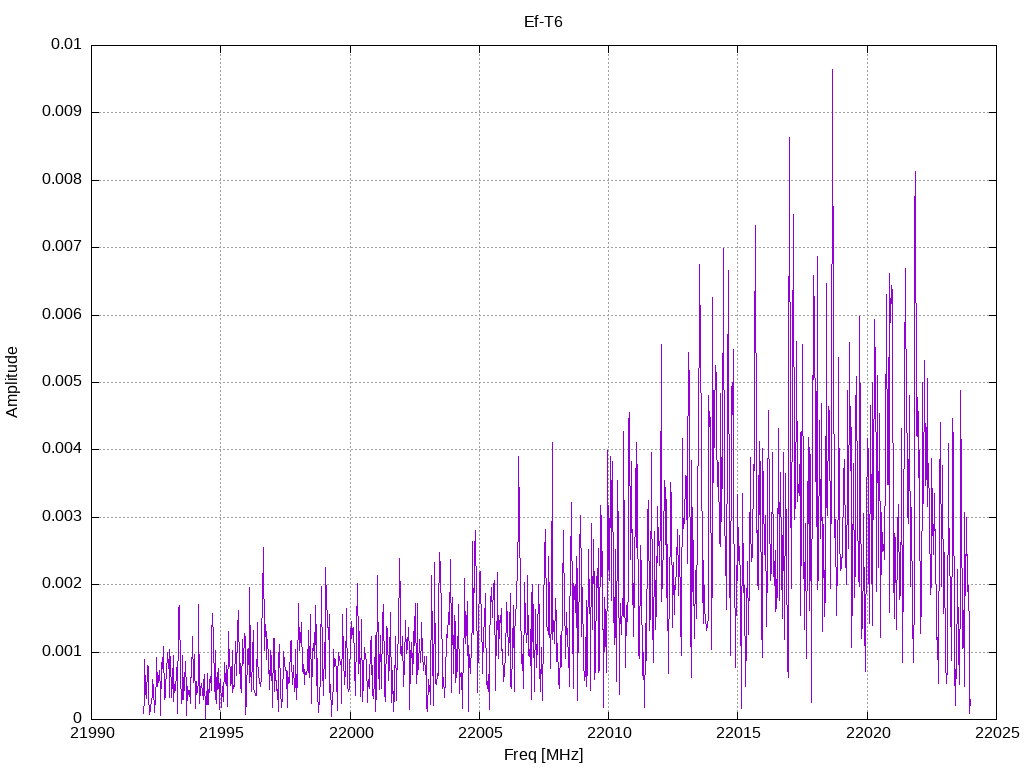Click the Freq [MHz] axis label
The image size is (1024, 768).
click(543, 755)
